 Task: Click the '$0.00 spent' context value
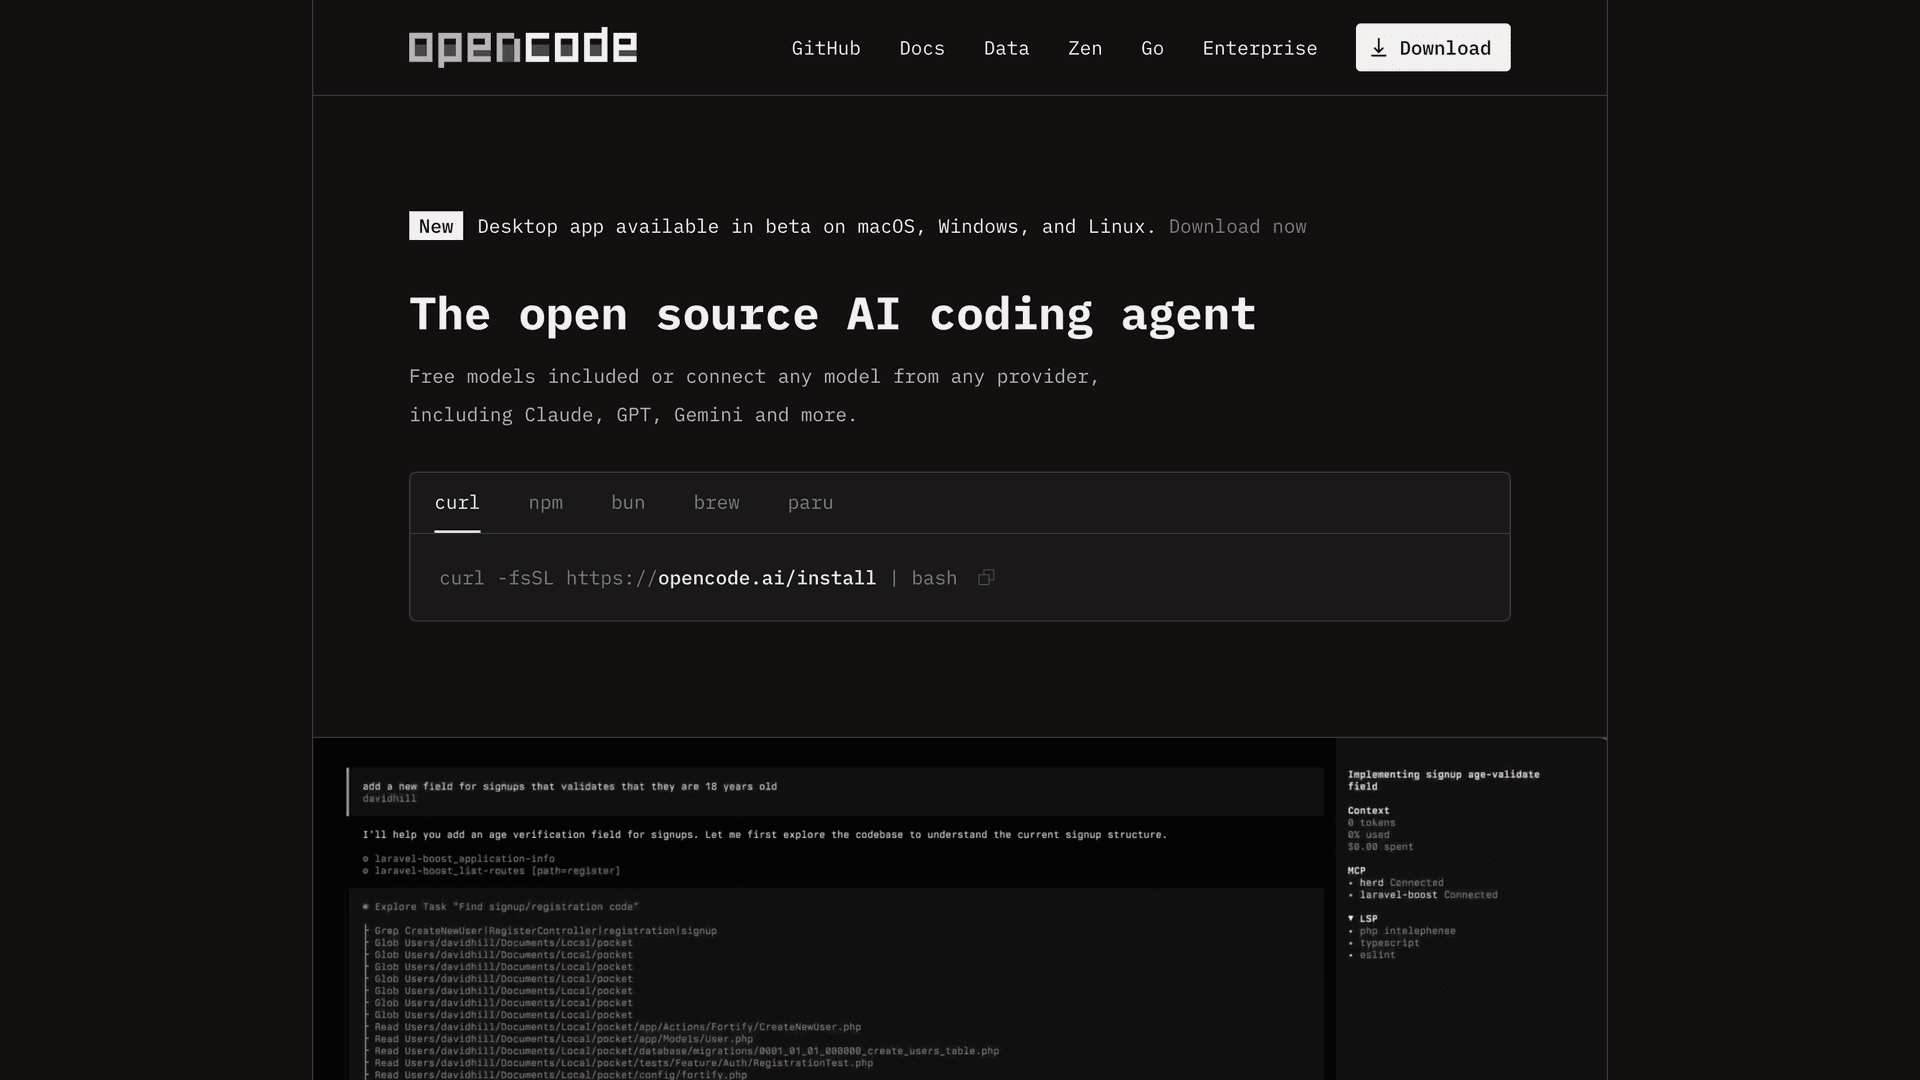[x=1380, y=847]
